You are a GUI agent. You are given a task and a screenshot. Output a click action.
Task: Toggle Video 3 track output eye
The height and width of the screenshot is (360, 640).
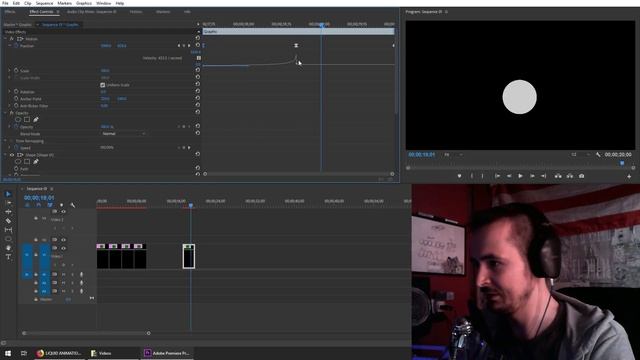point(63,211)
